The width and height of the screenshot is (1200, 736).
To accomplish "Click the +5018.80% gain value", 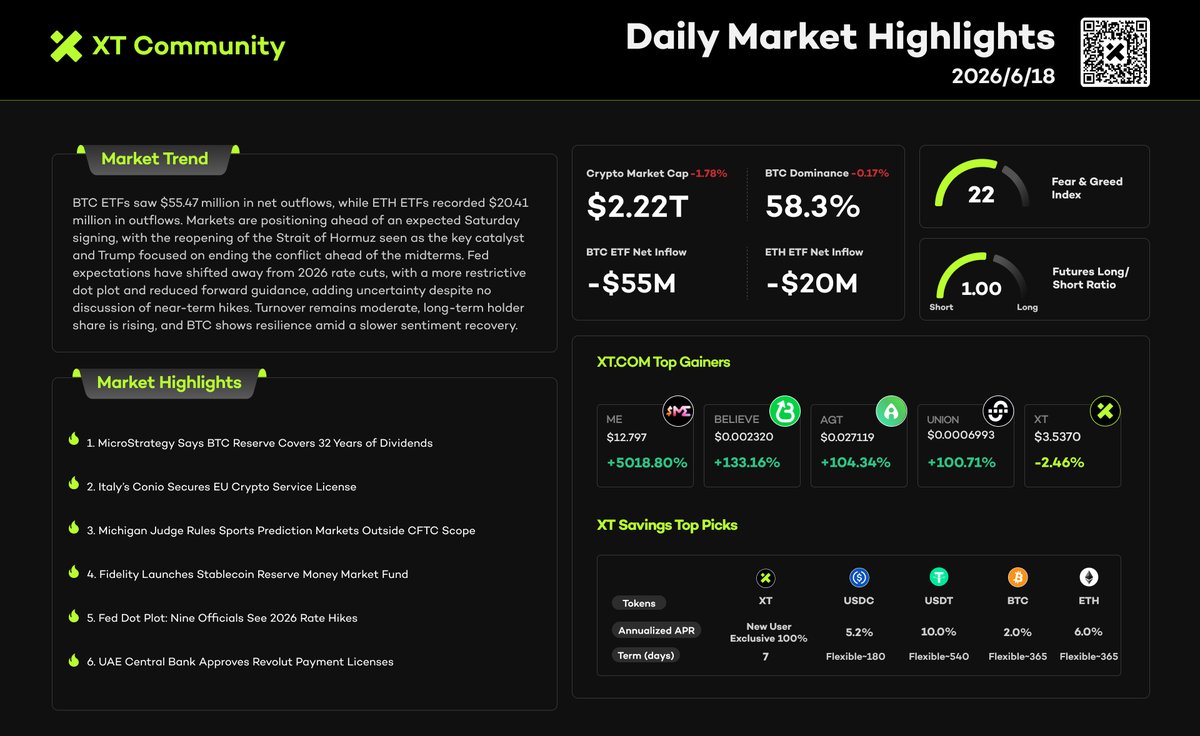I will [x=647, y=463].
